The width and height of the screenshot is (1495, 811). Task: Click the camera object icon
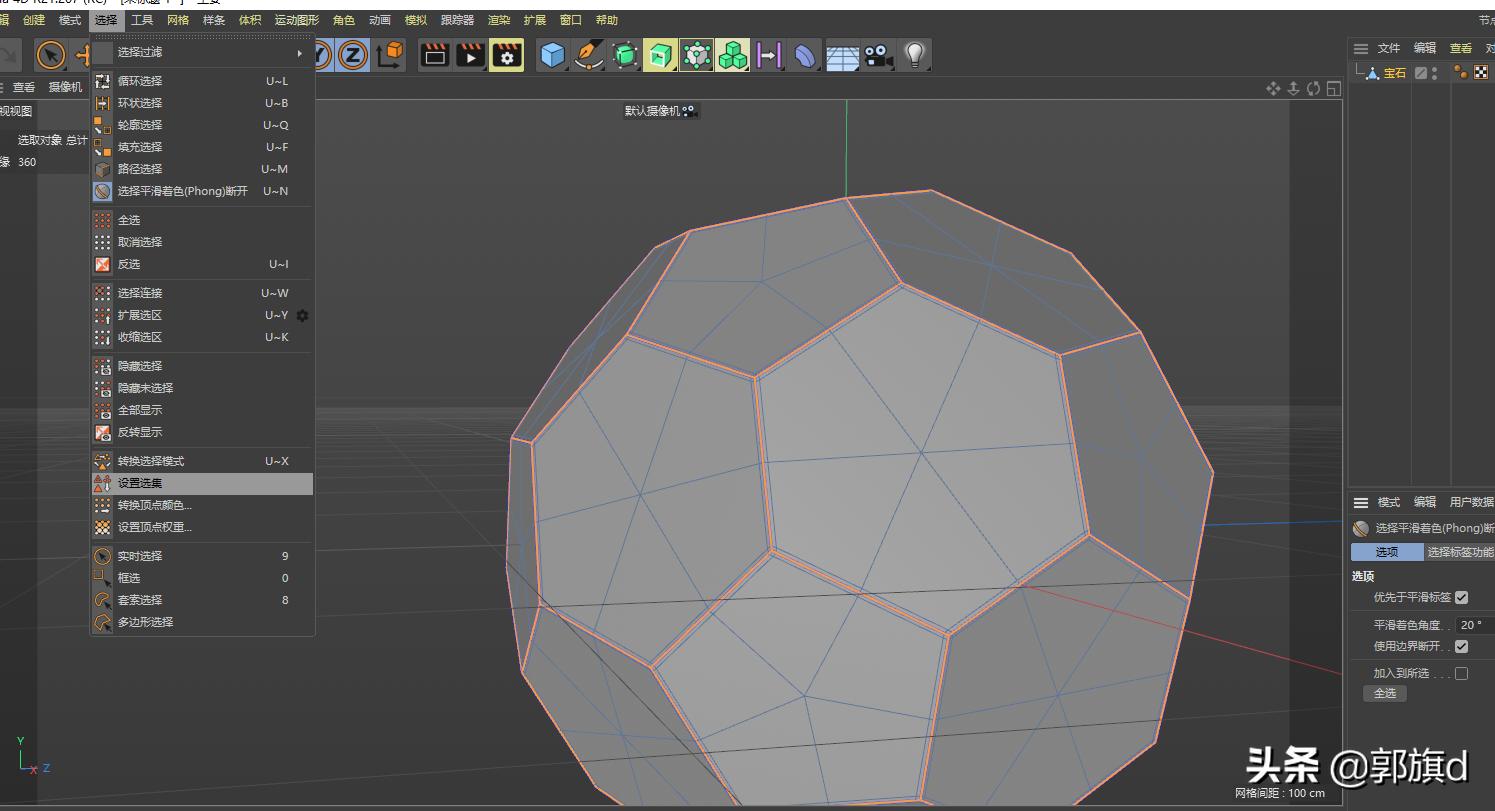[x=877, y=56]
